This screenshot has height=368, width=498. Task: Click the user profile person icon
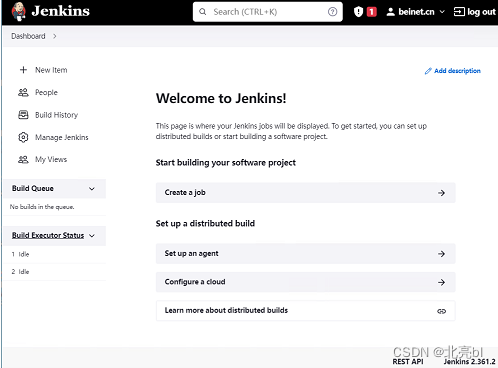[x=390, y=12]
